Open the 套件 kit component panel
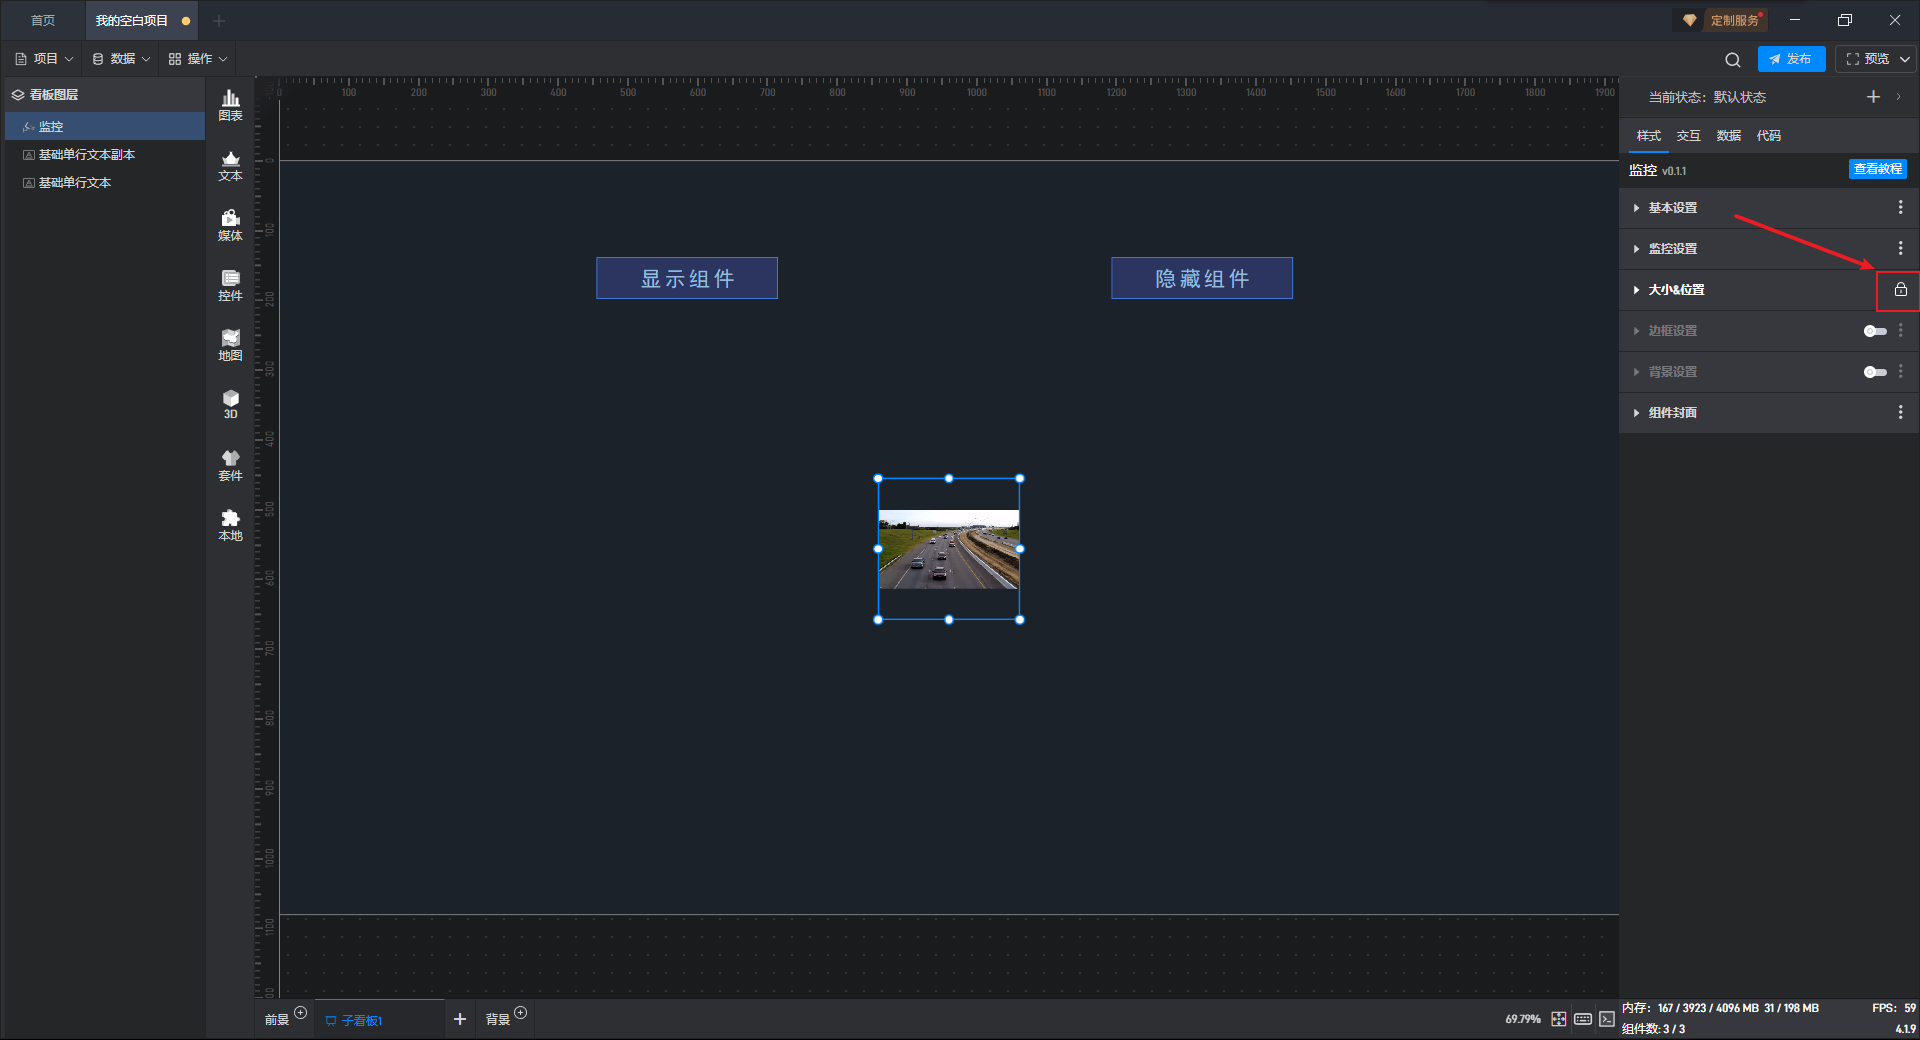The width and height of the screenshot is (1920, 1040). point(230,465)
